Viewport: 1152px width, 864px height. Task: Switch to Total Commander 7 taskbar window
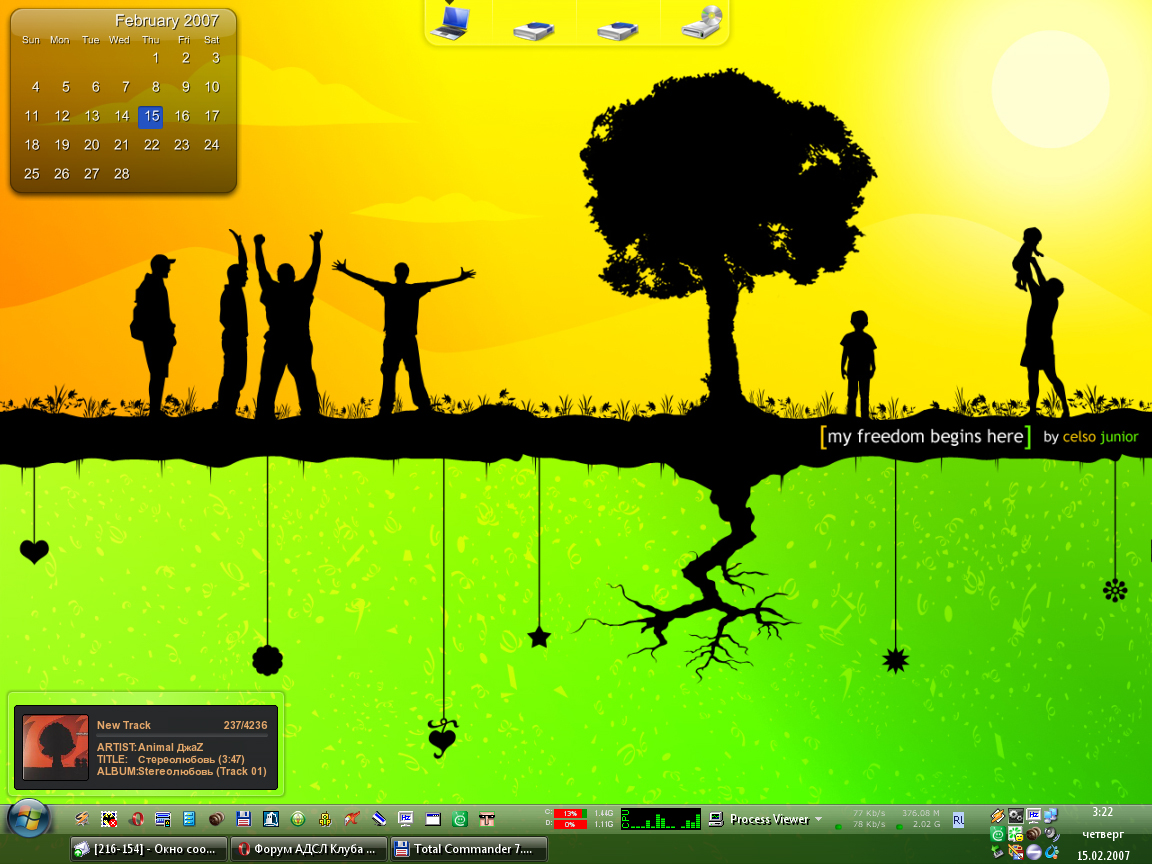(x=469, y=849)
